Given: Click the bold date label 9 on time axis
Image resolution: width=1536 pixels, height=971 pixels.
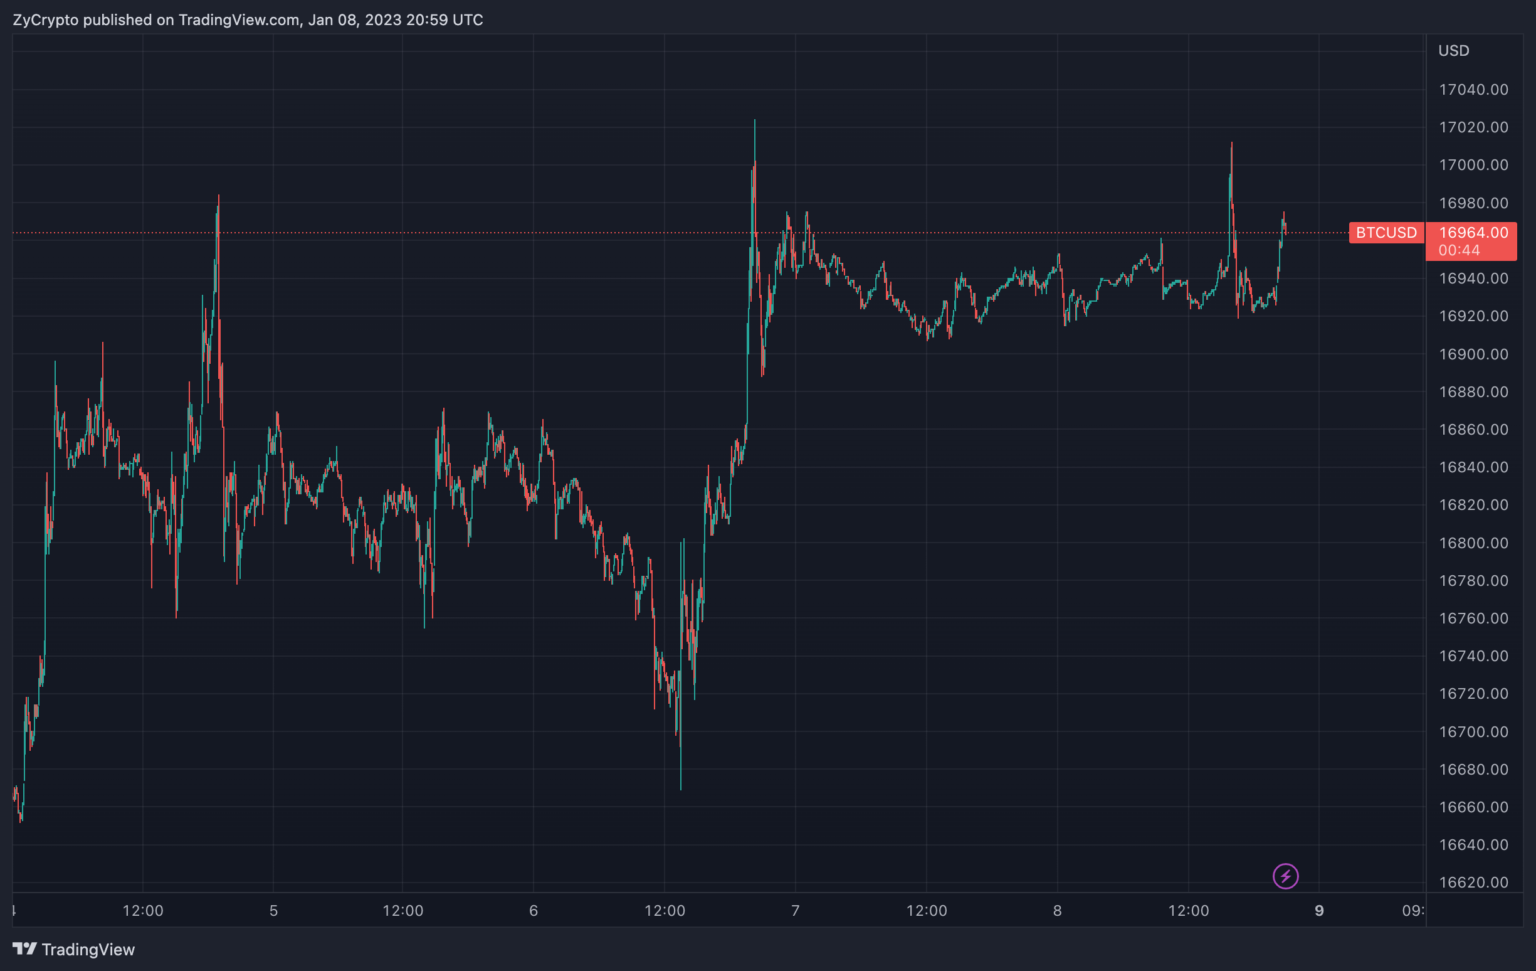Looking at the screenshot, I should click(x=1319, y=911).
